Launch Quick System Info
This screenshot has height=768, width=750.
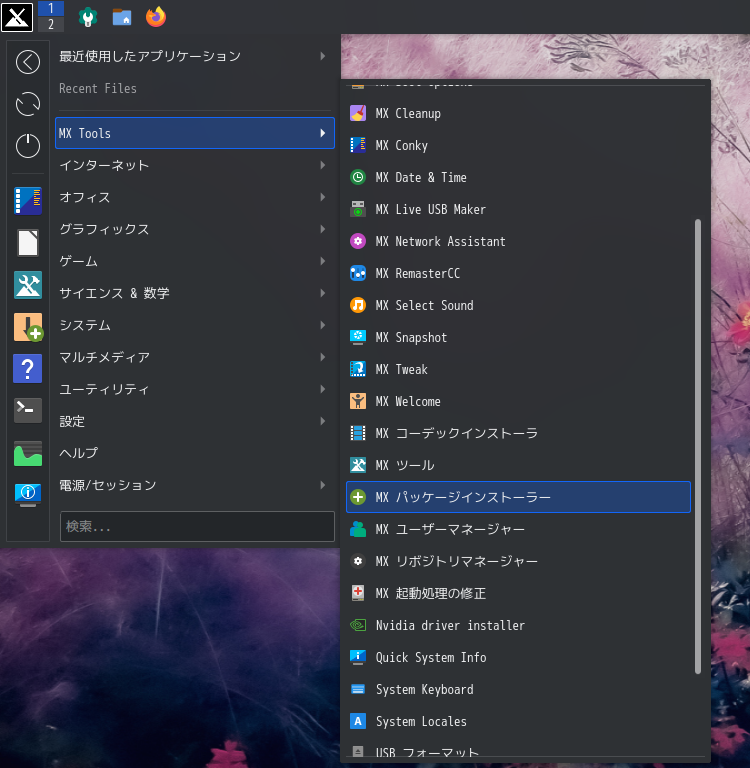coord(518,657)
